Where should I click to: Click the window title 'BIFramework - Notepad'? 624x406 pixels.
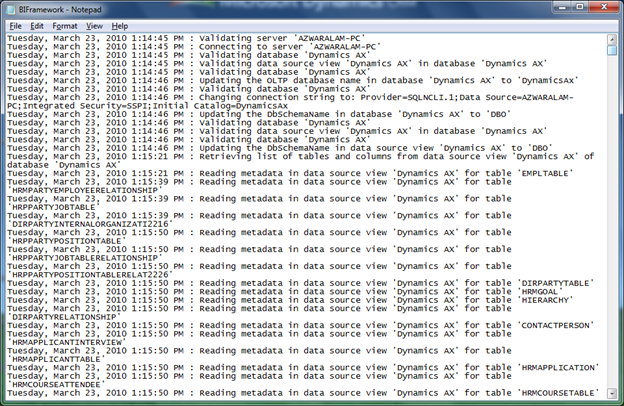pos(60,10)
